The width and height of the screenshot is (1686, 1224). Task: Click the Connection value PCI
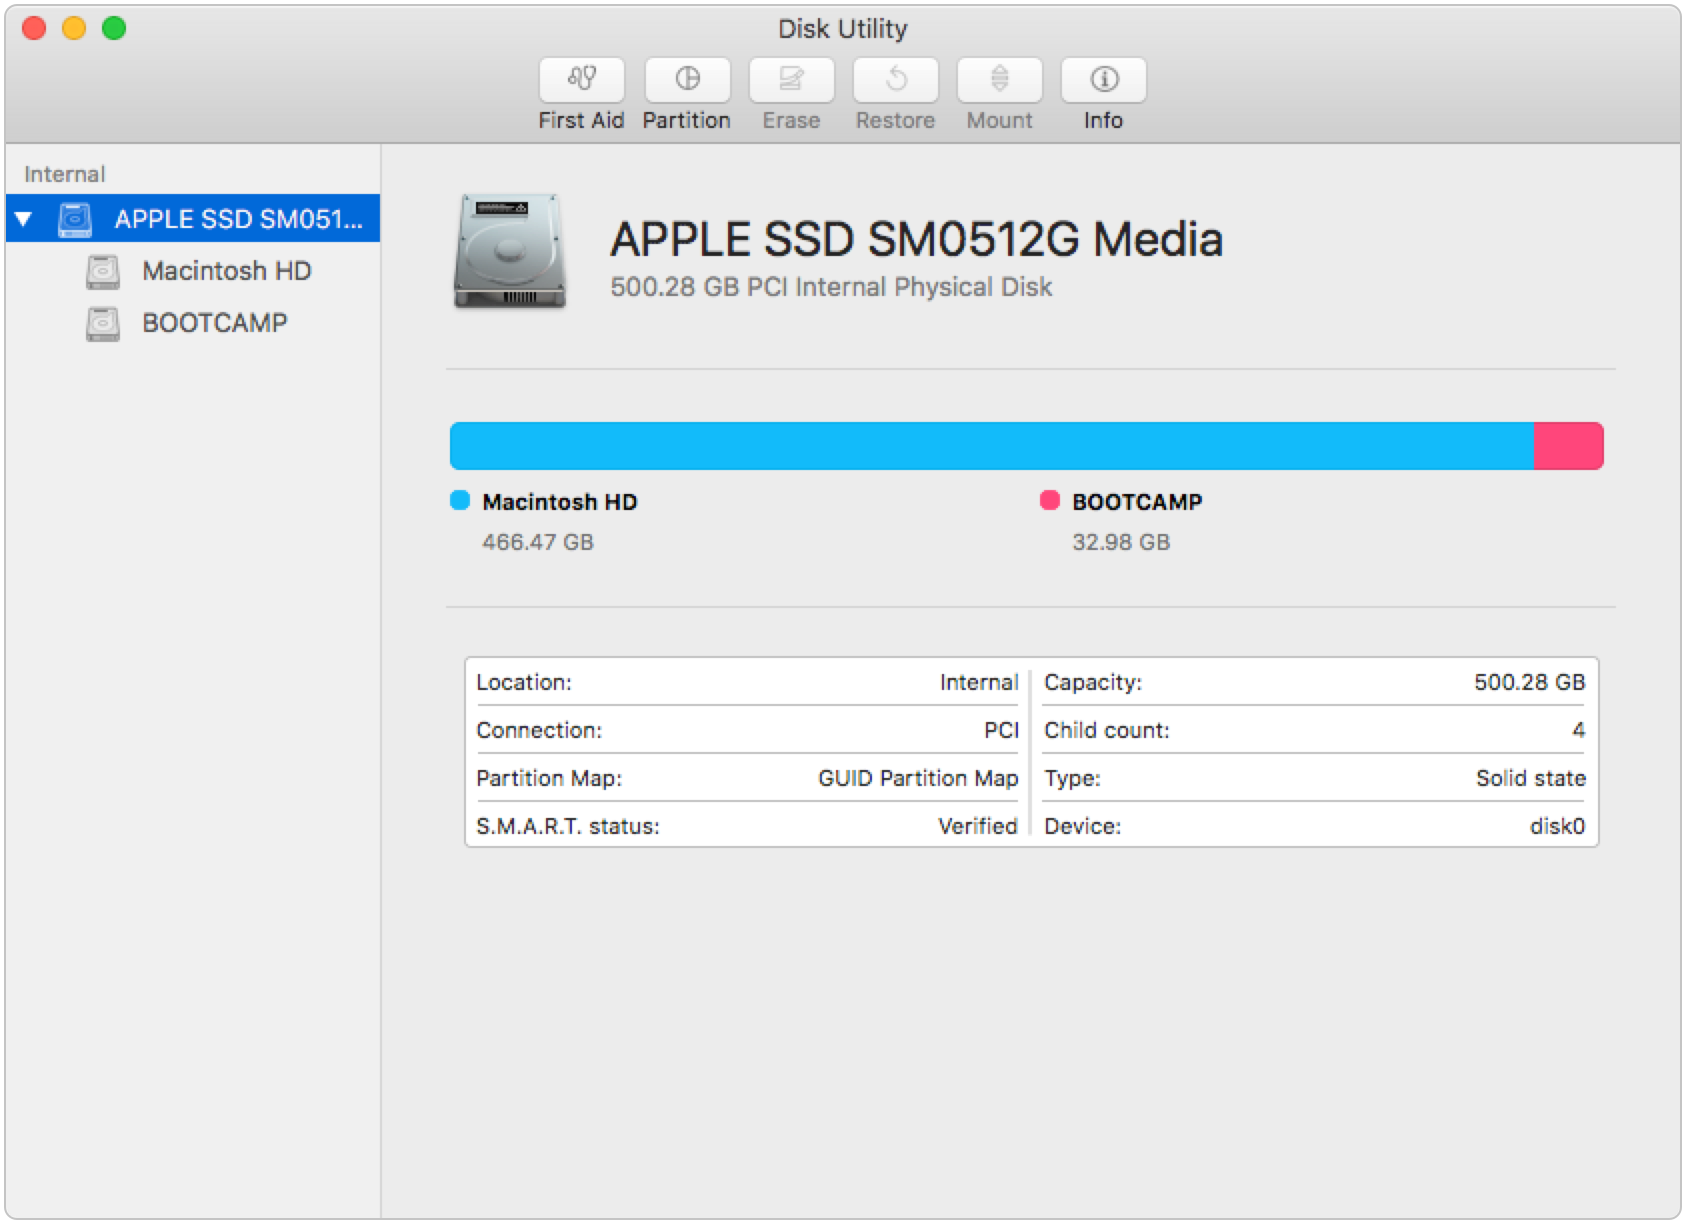(x=1001, y=730)
